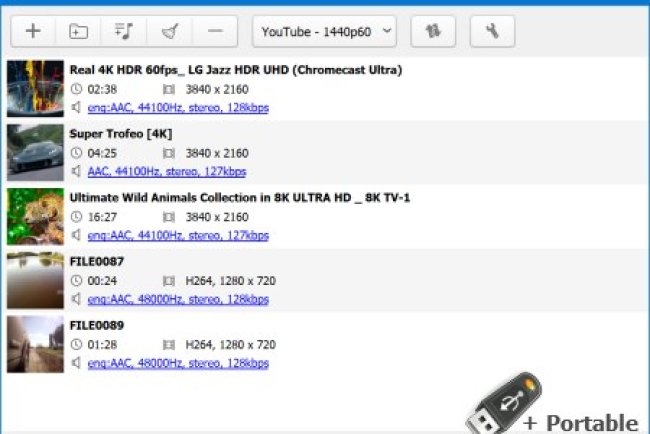Screen dimensions: 650x434
Task: Select the FILE0087 title in the list
Action: point(97,261)
